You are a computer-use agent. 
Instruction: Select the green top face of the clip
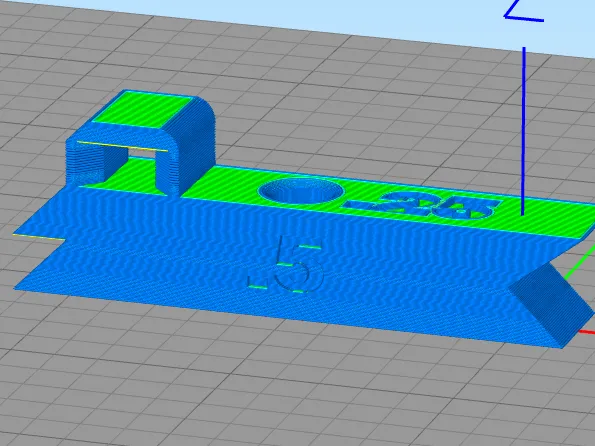(x=145, y=111)
